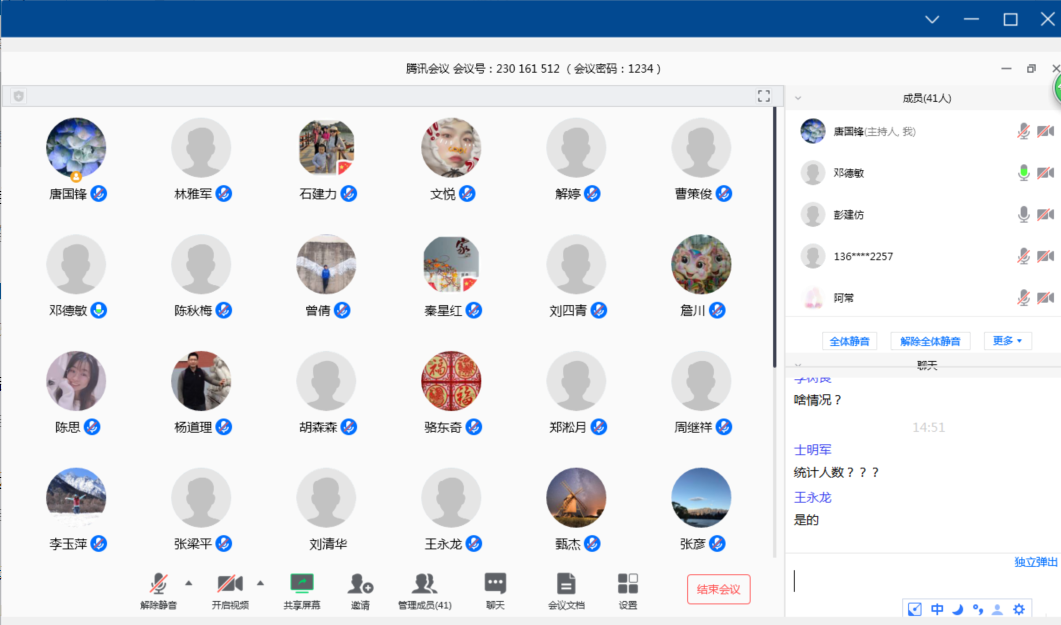
Task: Open the 设置 settings grid icon
Action: pyautogui.click(x=628, y=583)
